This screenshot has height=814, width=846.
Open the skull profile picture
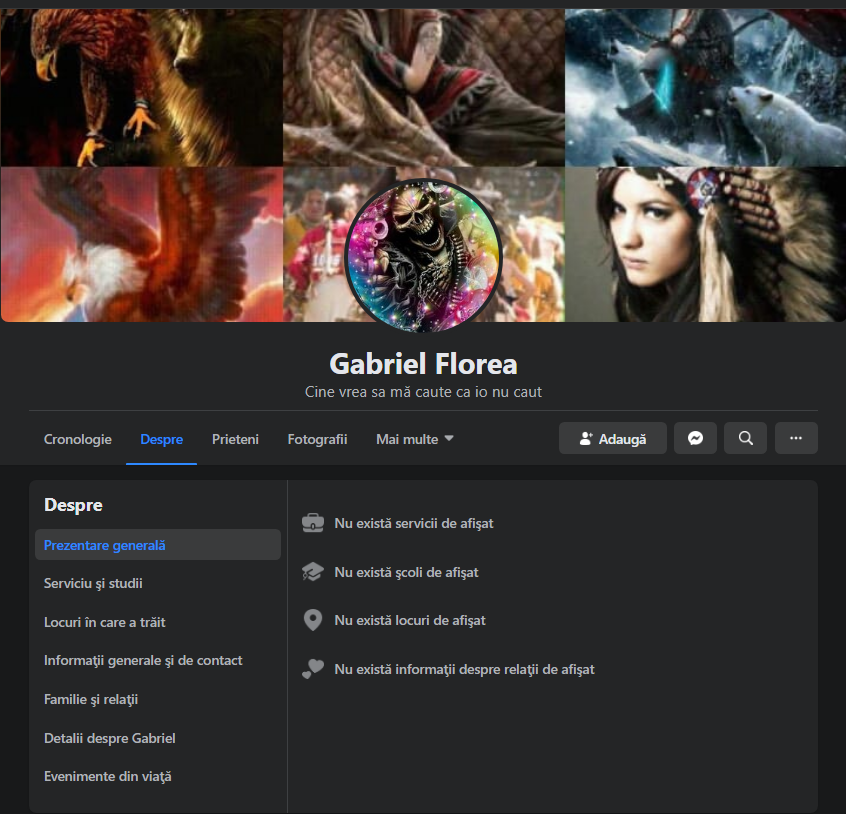(x=424, y=256)
